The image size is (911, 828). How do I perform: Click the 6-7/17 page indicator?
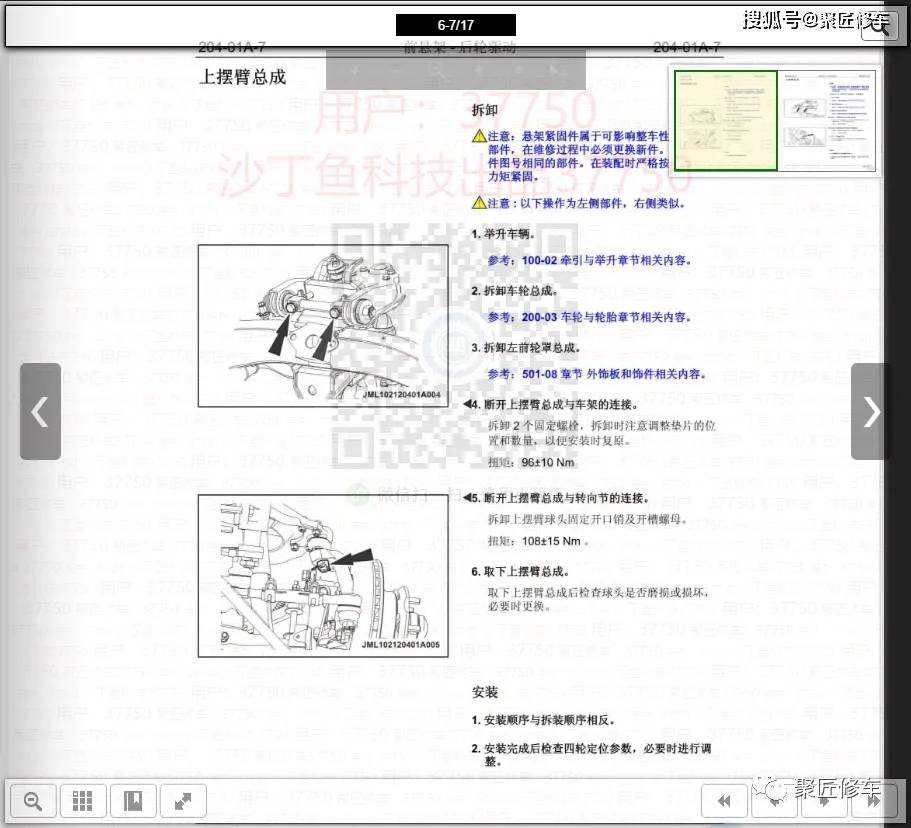tap(455, 25)
